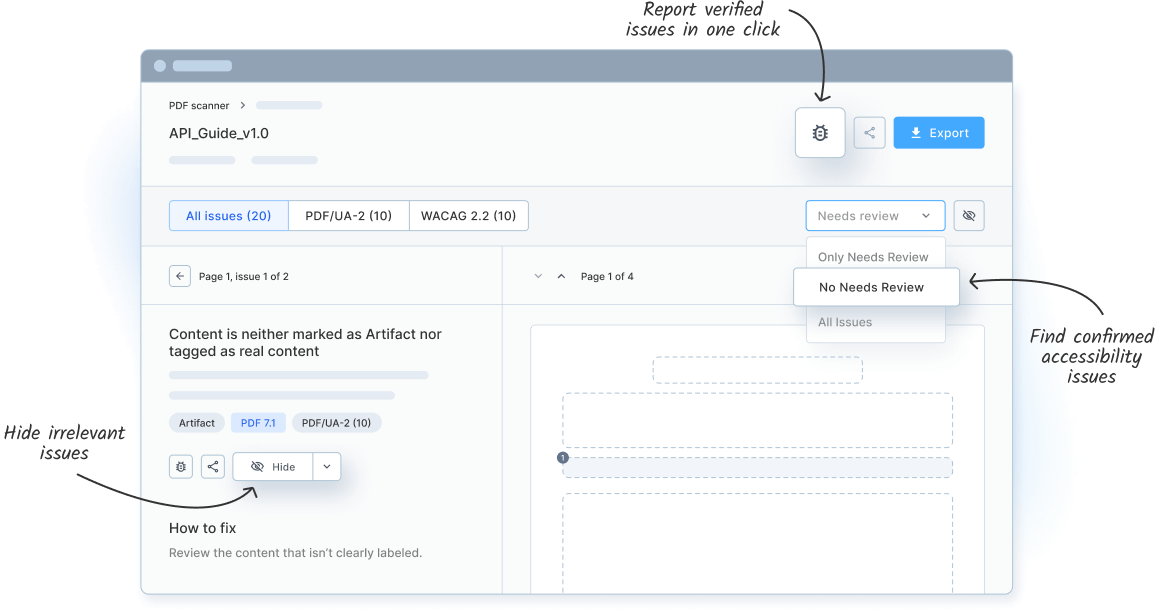Screen dimensions: 1156x613
Task: Click the PDF/UA-2 (10) tag chip
Action: point(336,423)
